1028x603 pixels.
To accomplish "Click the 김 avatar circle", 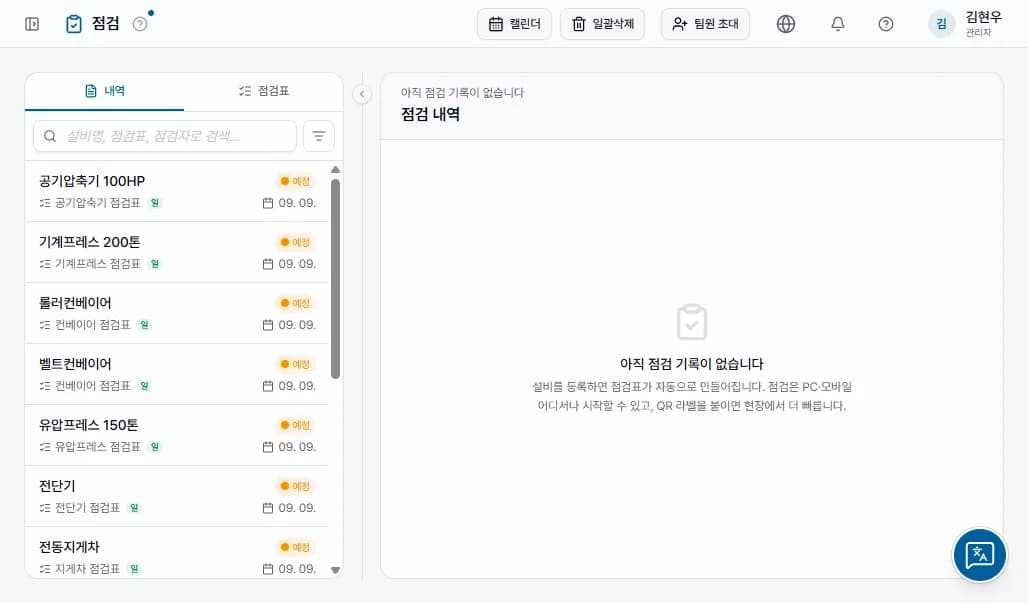I will coord(941,24).
